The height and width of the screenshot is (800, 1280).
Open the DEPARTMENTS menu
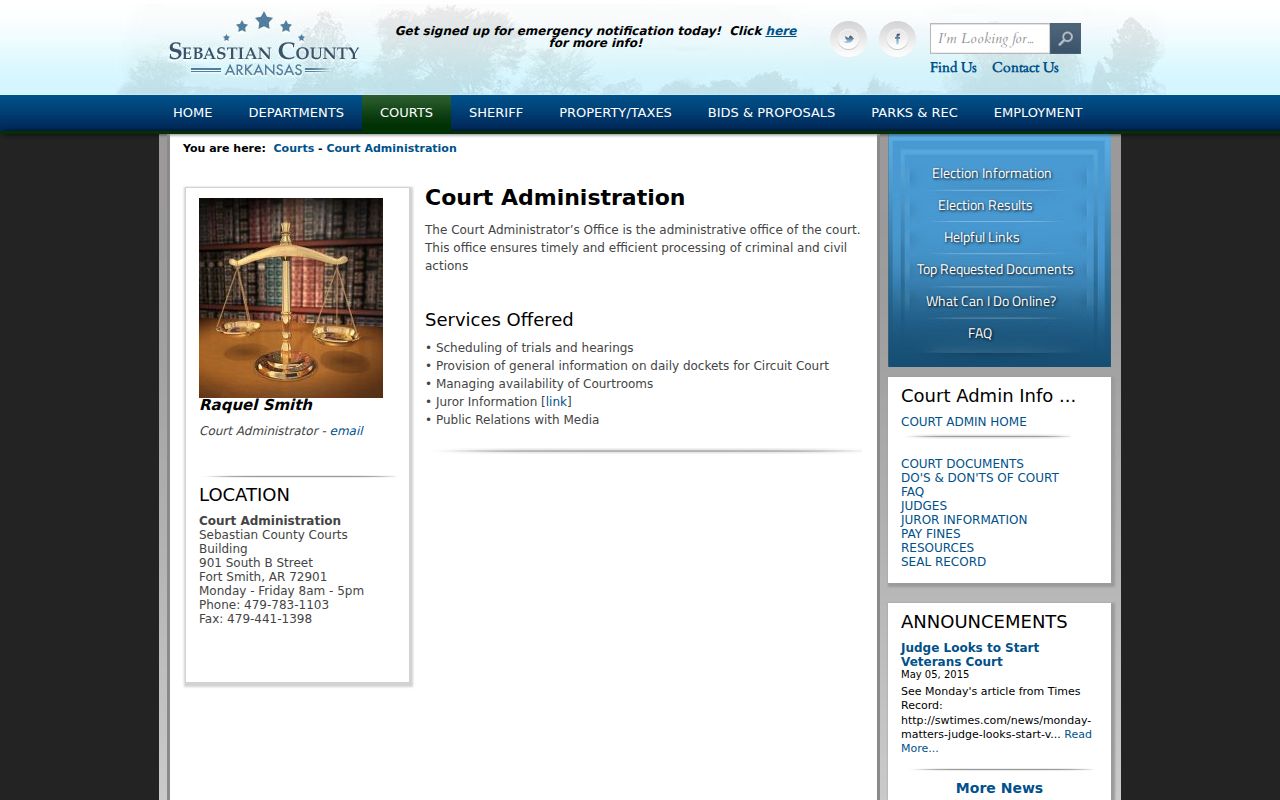(296, 113)
